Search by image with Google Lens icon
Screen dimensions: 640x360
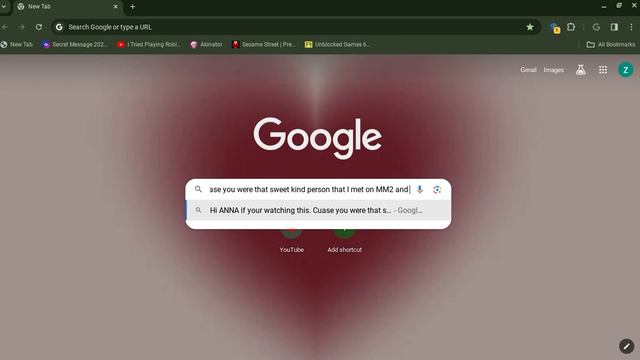(x=437, y=189)
